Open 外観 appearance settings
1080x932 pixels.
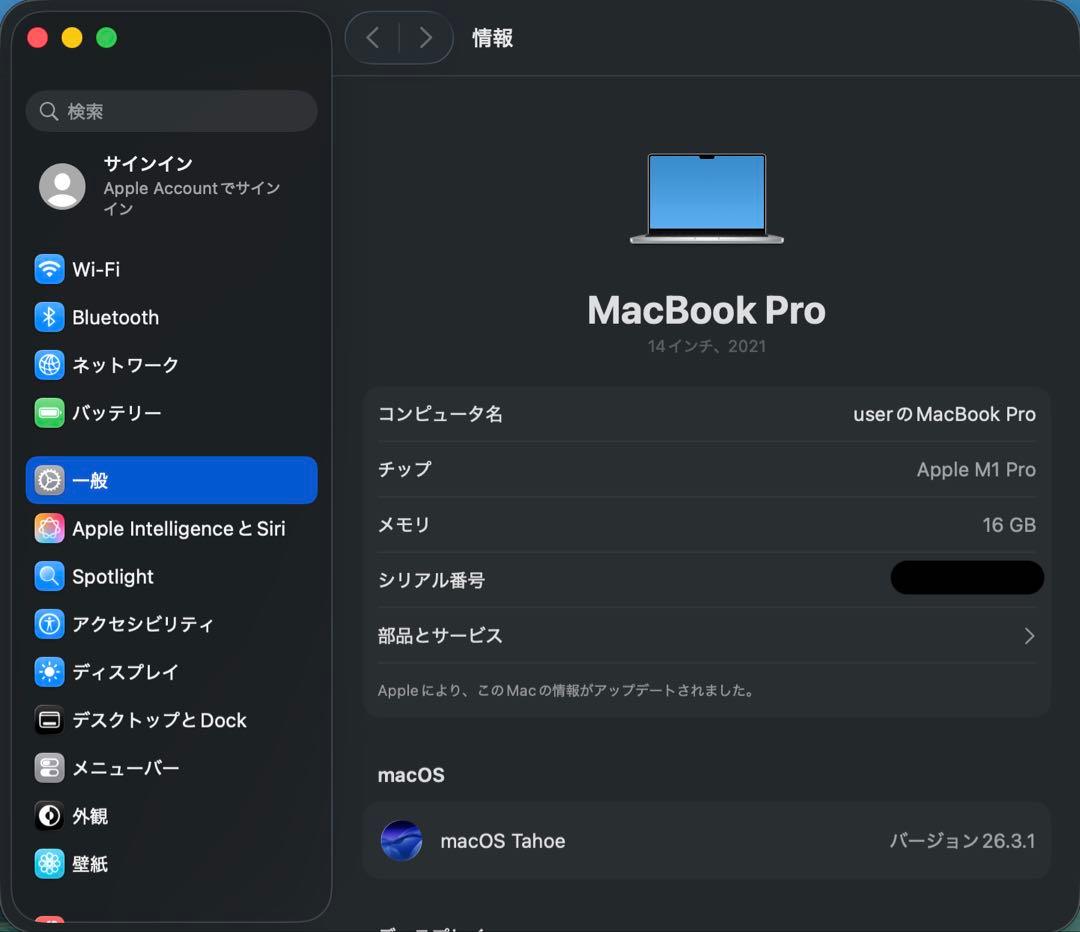pyautogui.click(x=92, y=816)
